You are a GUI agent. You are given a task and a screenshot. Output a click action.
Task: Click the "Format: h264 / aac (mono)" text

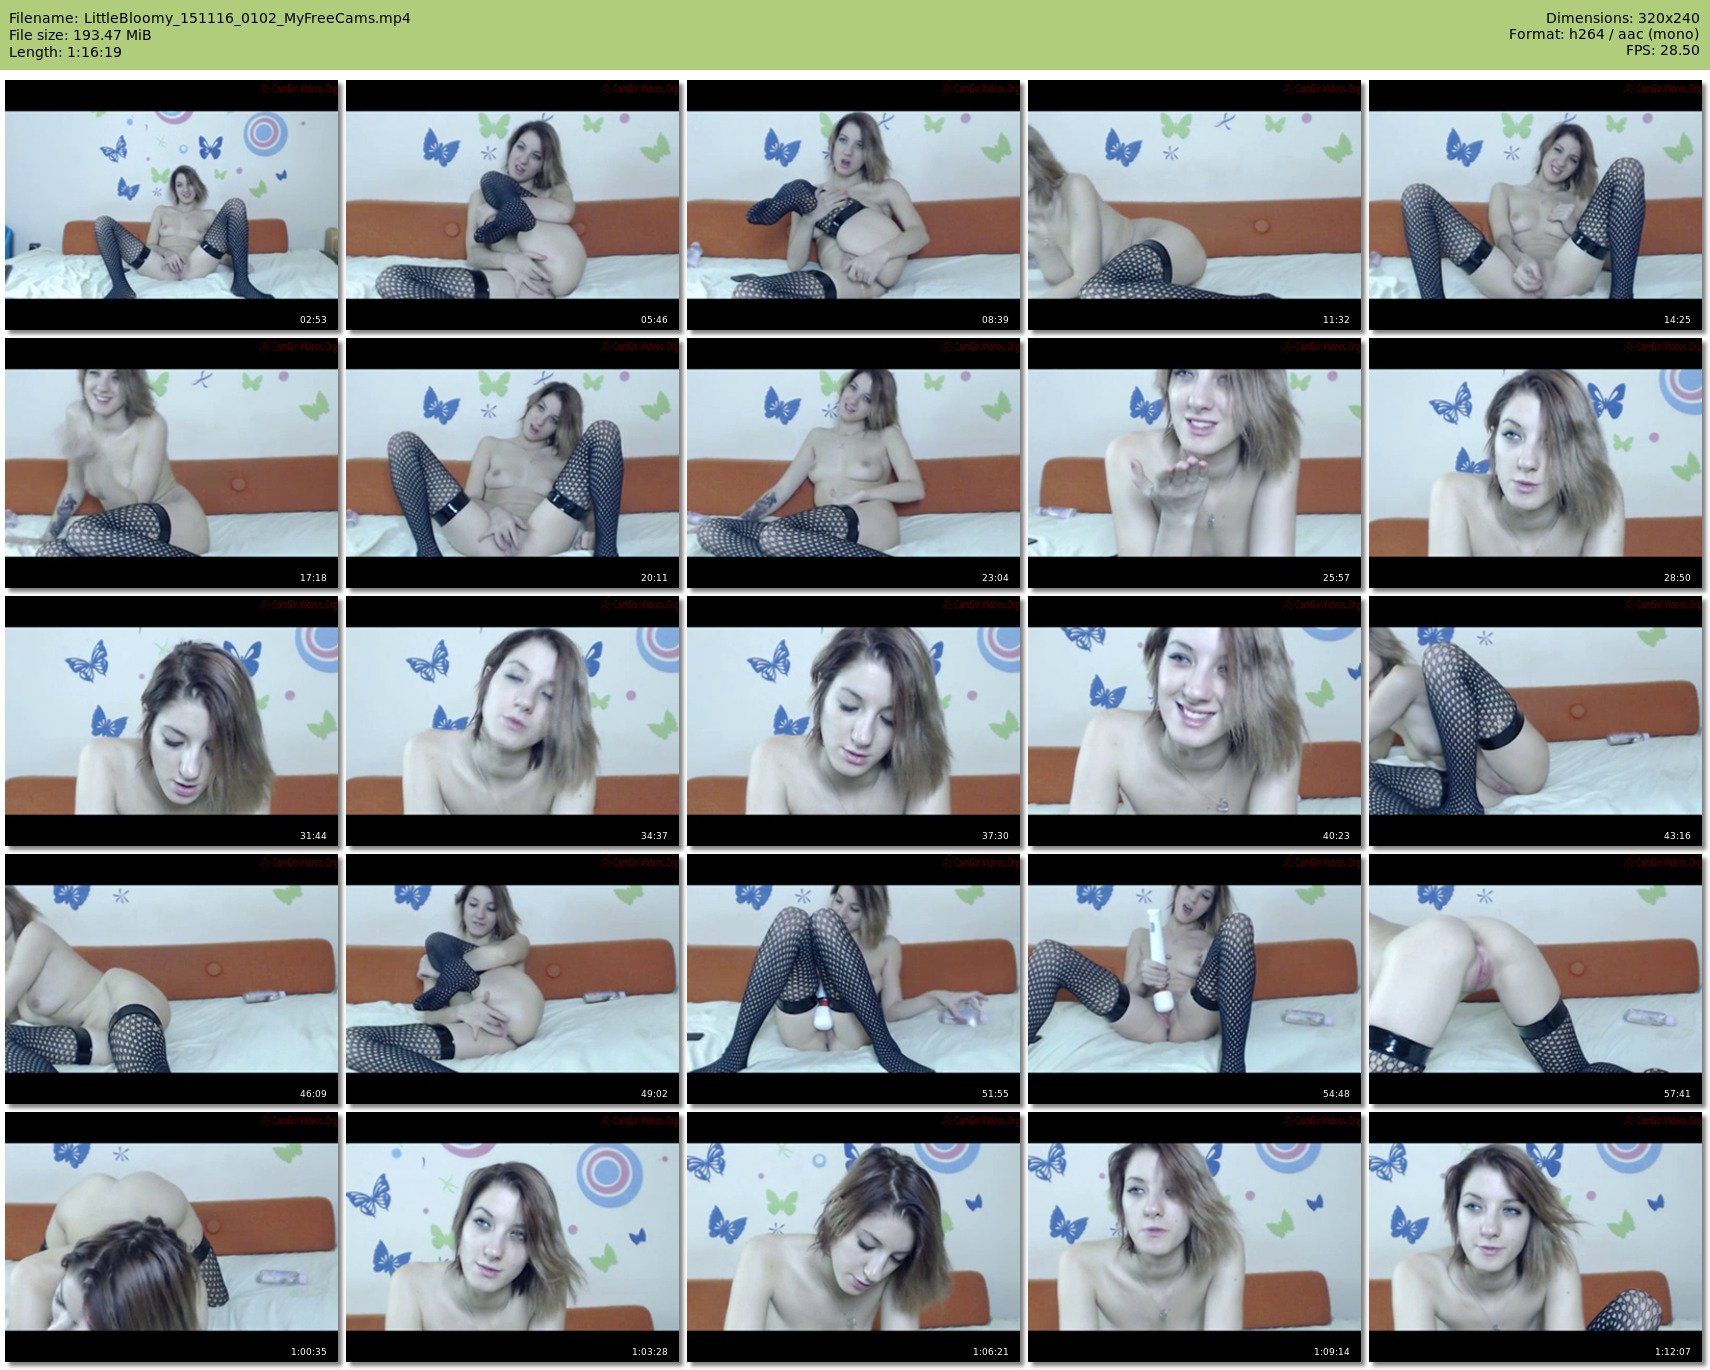[x=1604, y=35]
